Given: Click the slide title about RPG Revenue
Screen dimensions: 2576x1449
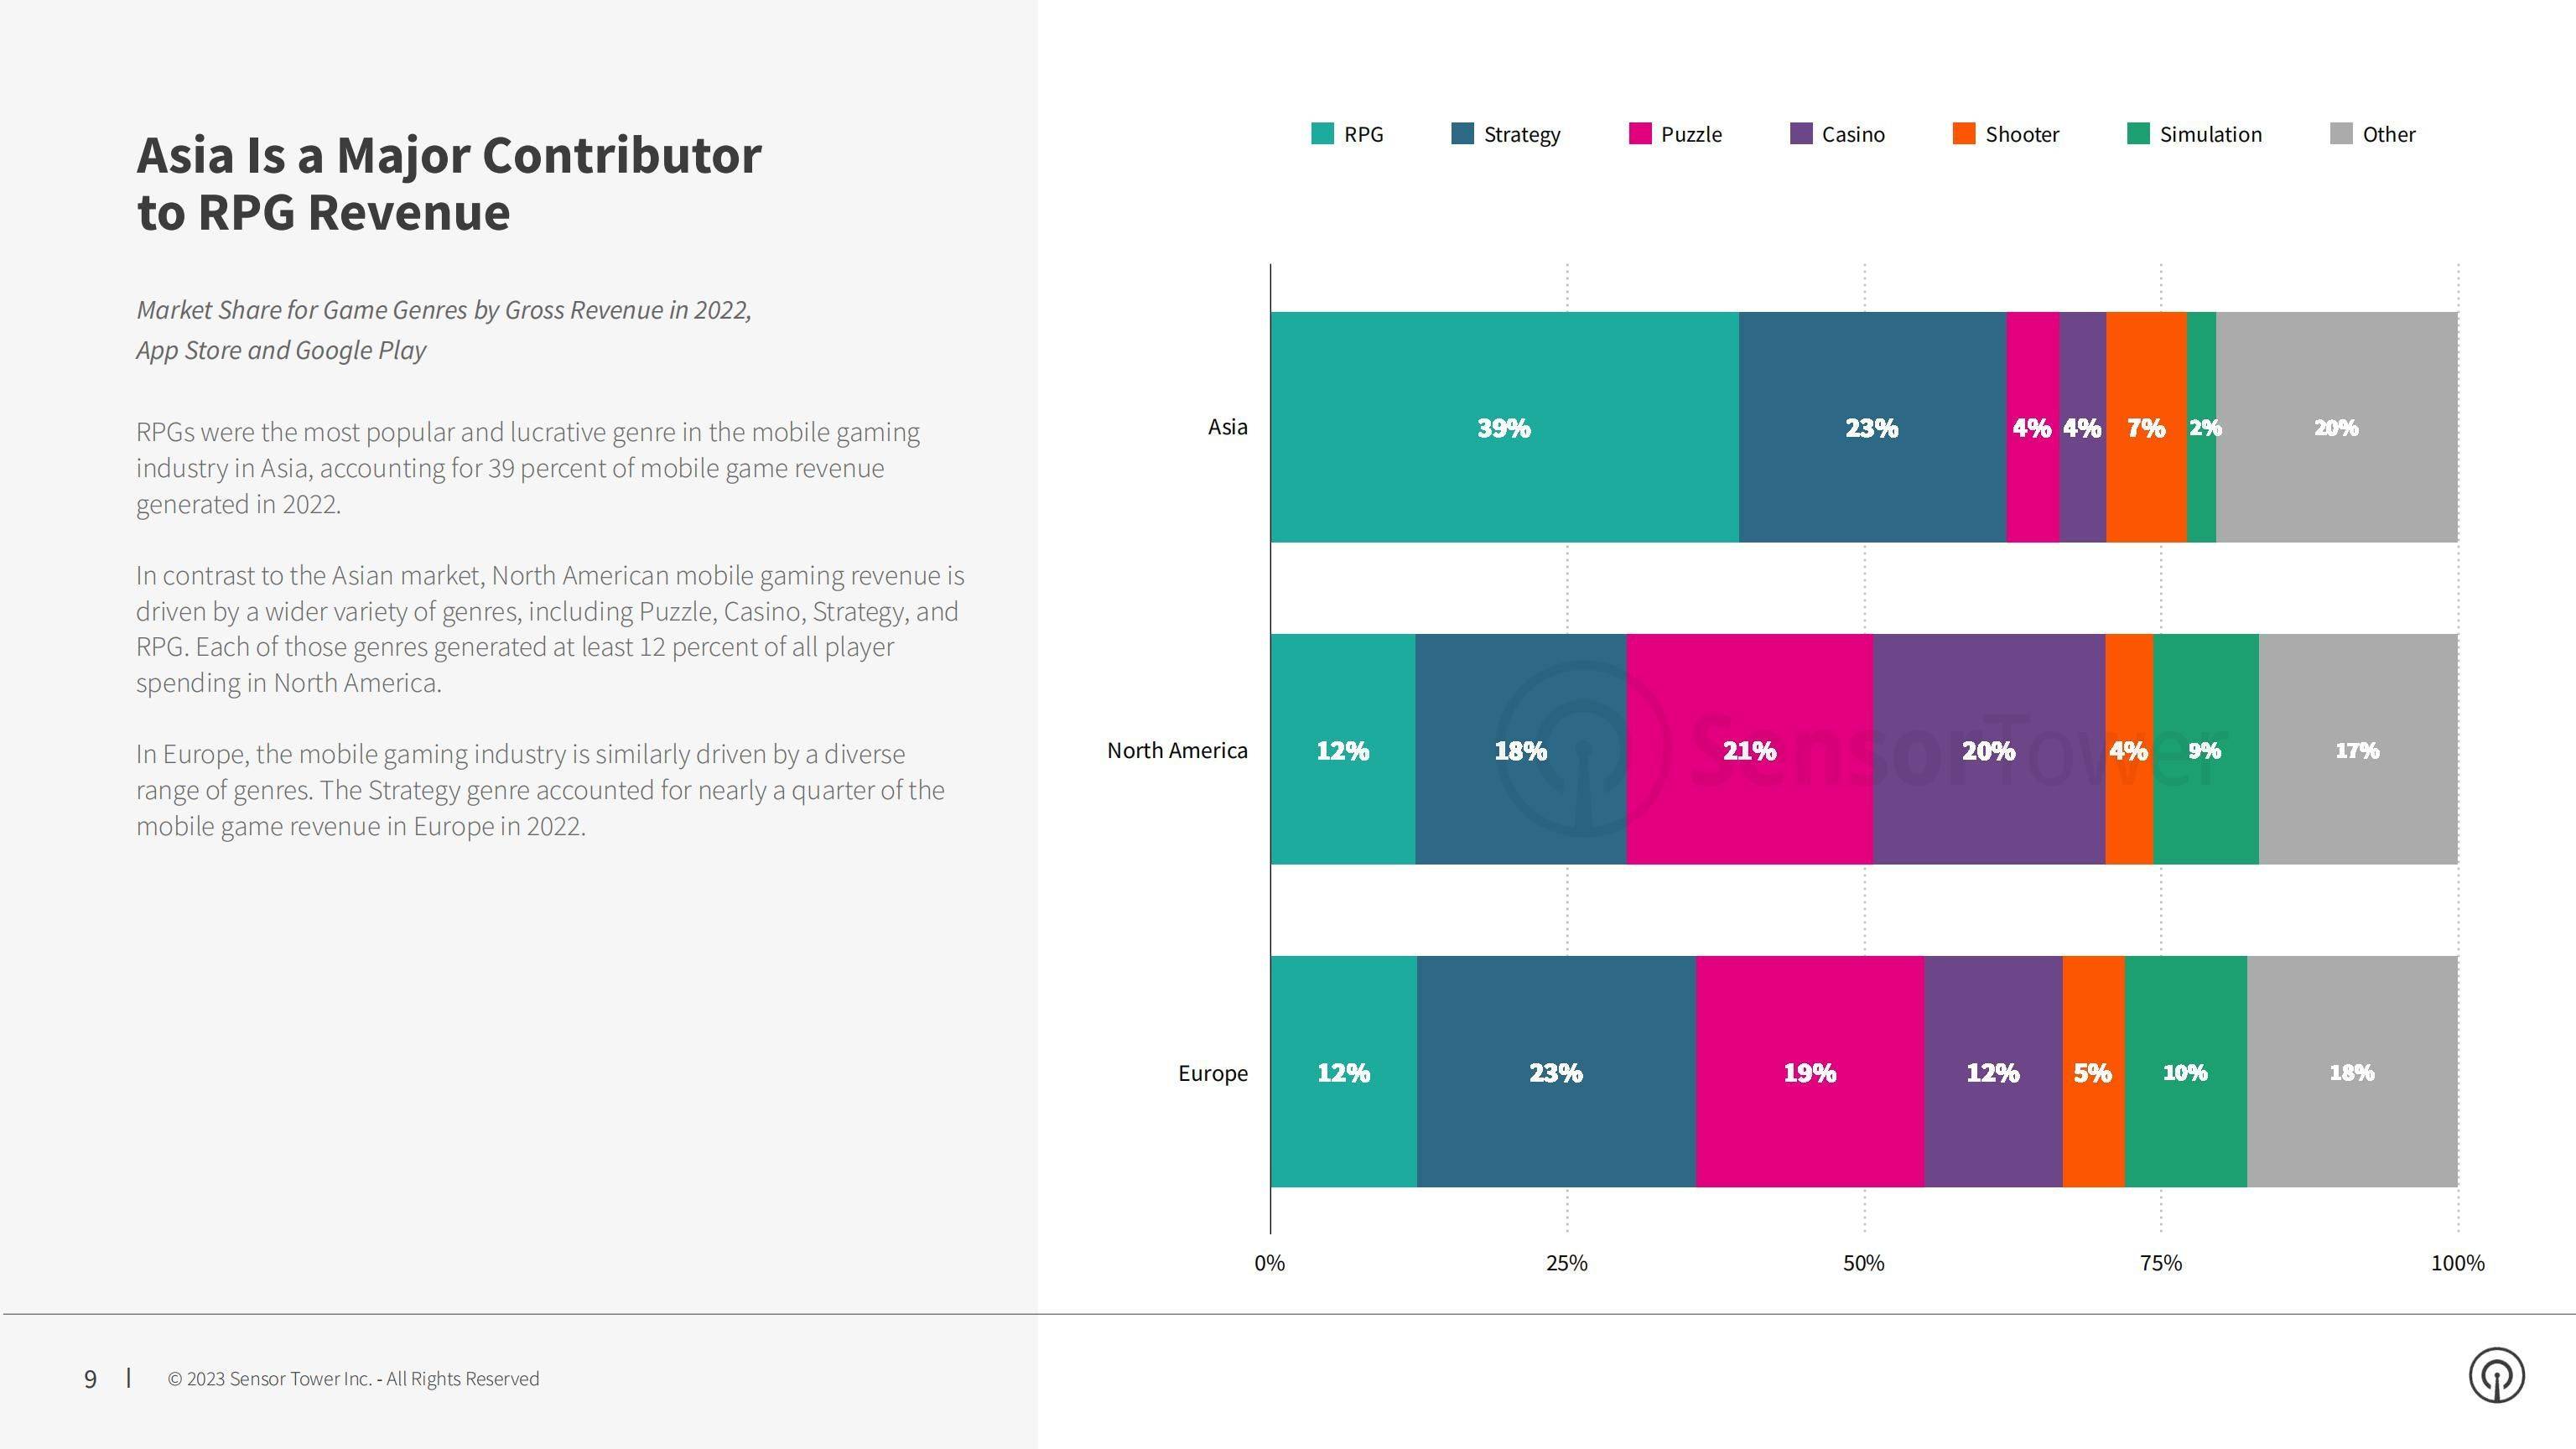Looking at the screenshot, I should tap(449, 183).
